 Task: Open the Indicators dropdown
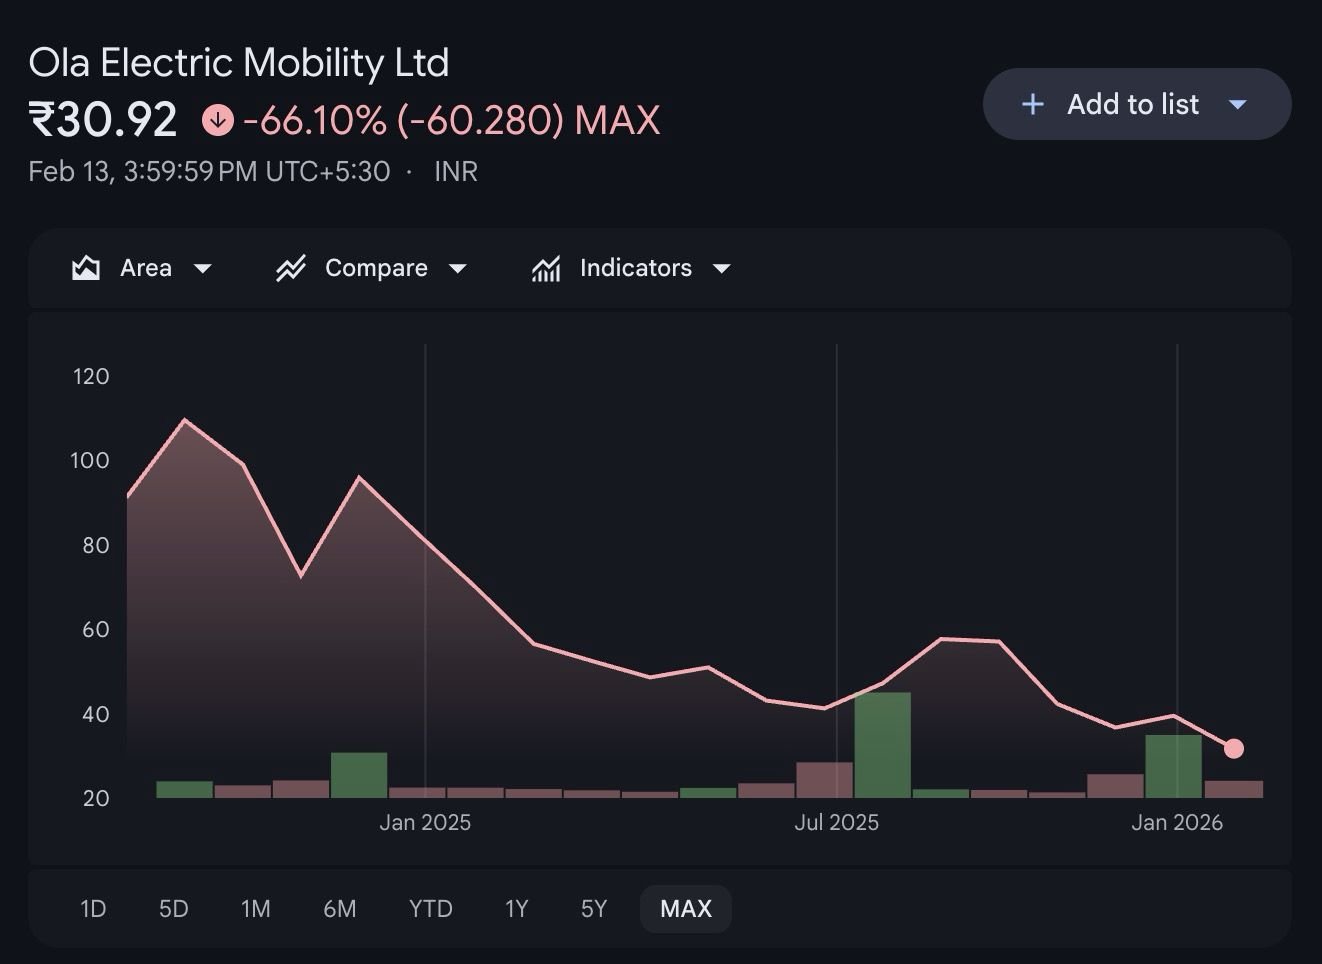[722, 268]
